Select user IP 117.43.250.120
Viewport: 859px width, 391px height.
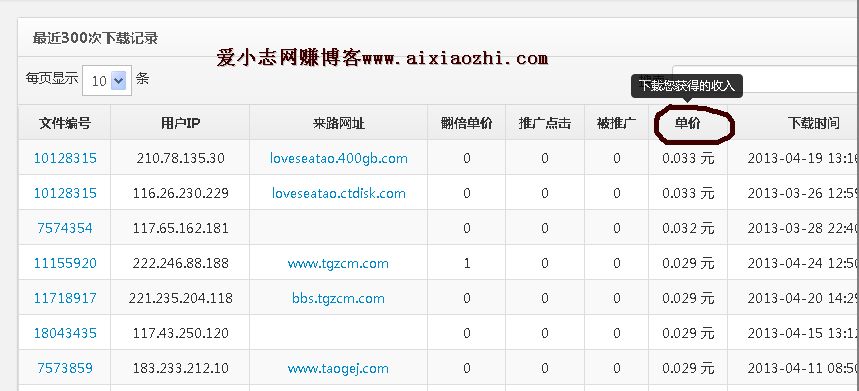[180, 334]
